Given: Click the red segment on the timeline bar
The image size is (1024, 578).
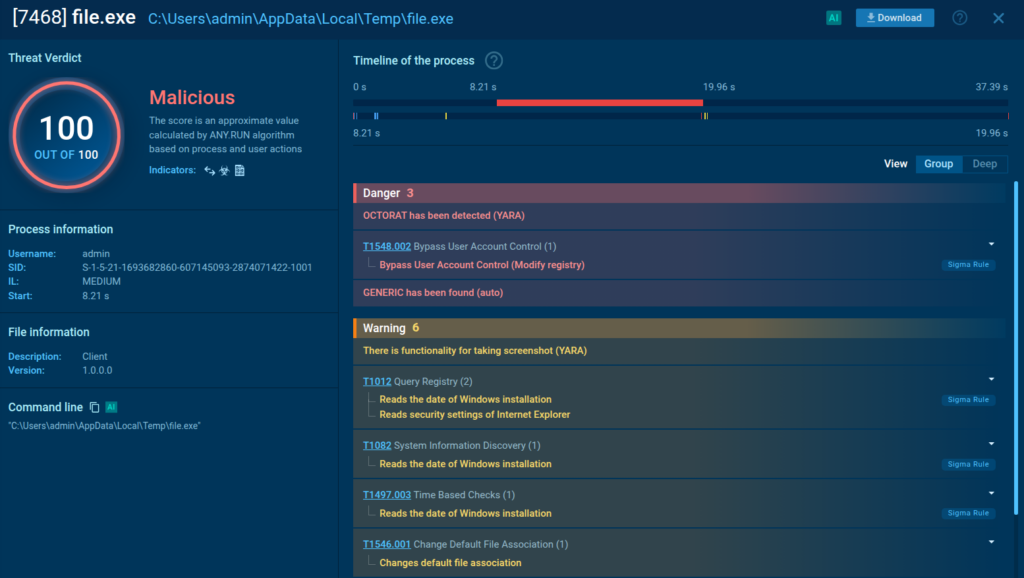Looking at the screenshot, I should click(x=599, y=102).
